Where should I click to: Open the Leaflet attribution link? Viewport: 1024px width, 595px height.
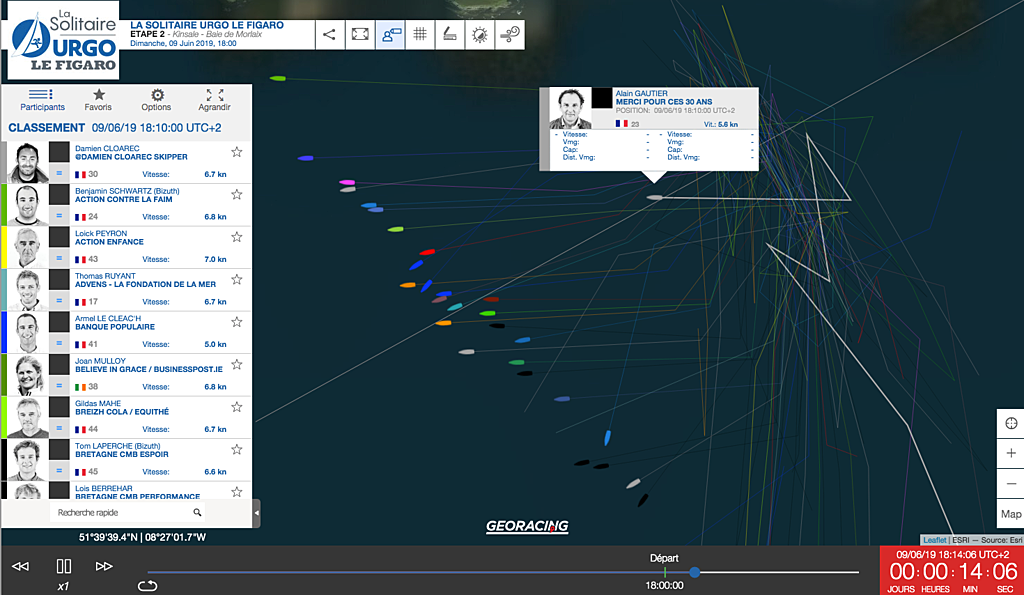tap(935, 540)
